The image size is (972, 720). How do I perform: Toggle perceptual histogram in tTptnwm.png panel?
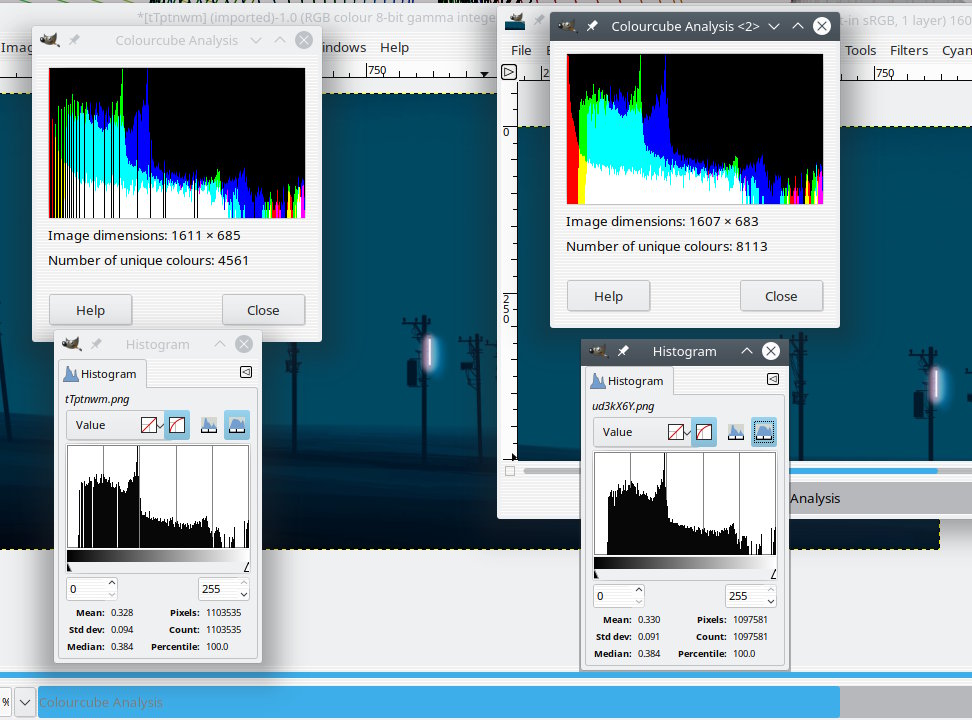[176, 425]
